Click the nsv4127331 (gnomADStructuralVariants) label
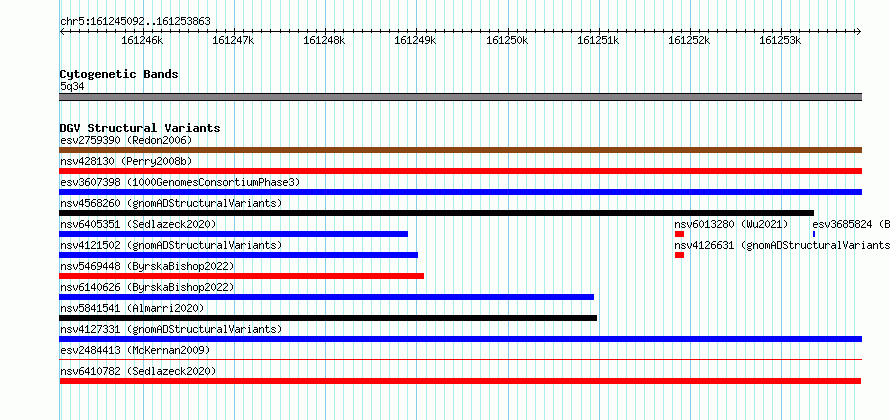 pyautogui.click(x=171, y=329)
